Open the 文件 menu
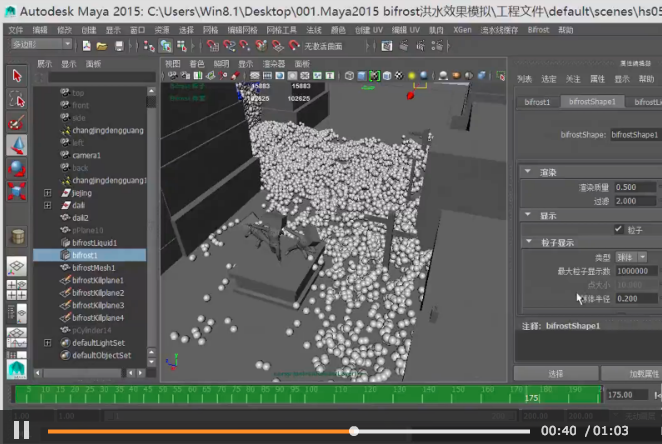This screenshot has width=662, height=444. 16,30
